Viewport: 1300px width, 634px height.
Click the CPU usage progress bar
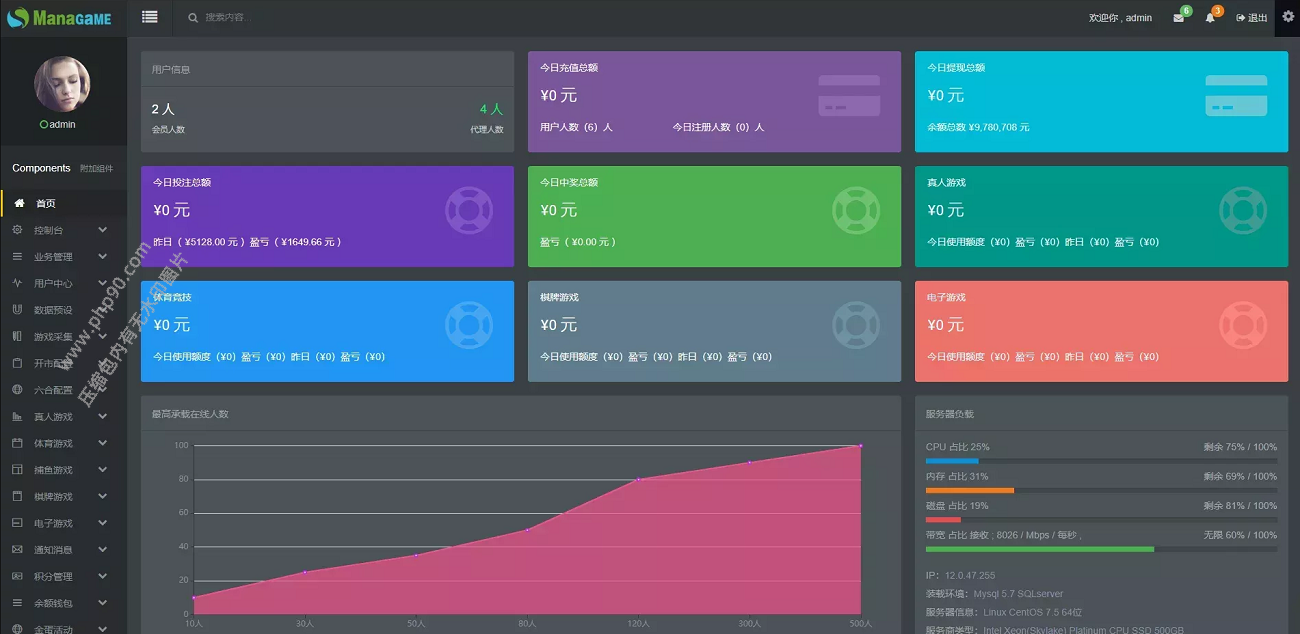(1101, 461)
